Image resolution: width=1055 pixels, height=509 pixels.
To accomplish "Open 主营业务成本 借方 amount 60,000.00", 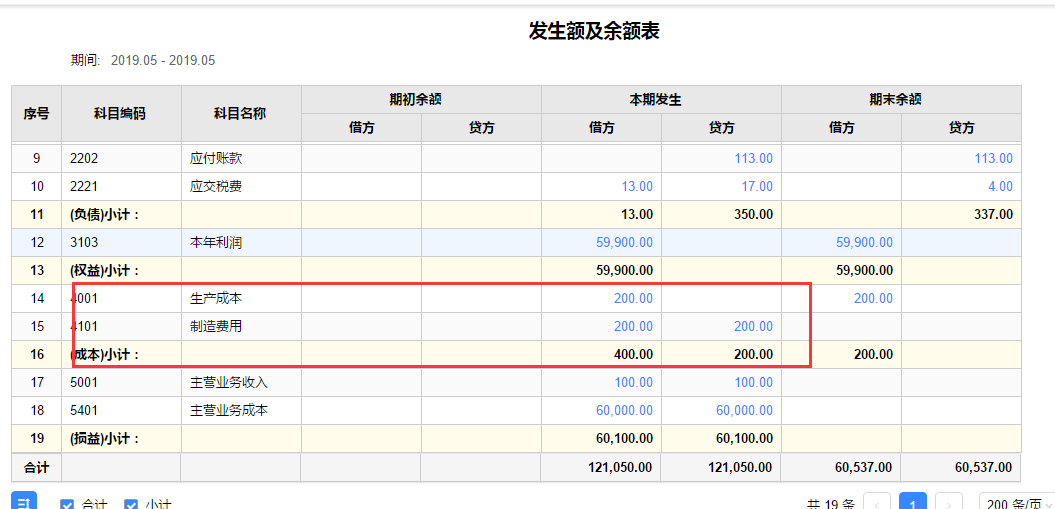I will coord(624,411).
